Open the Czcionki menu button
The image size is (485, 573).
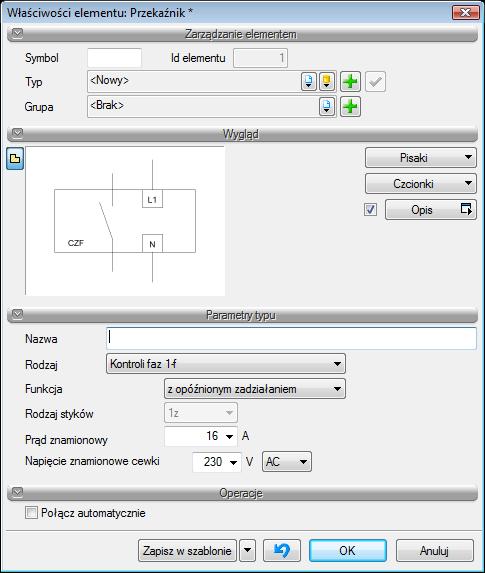(420, 183)
